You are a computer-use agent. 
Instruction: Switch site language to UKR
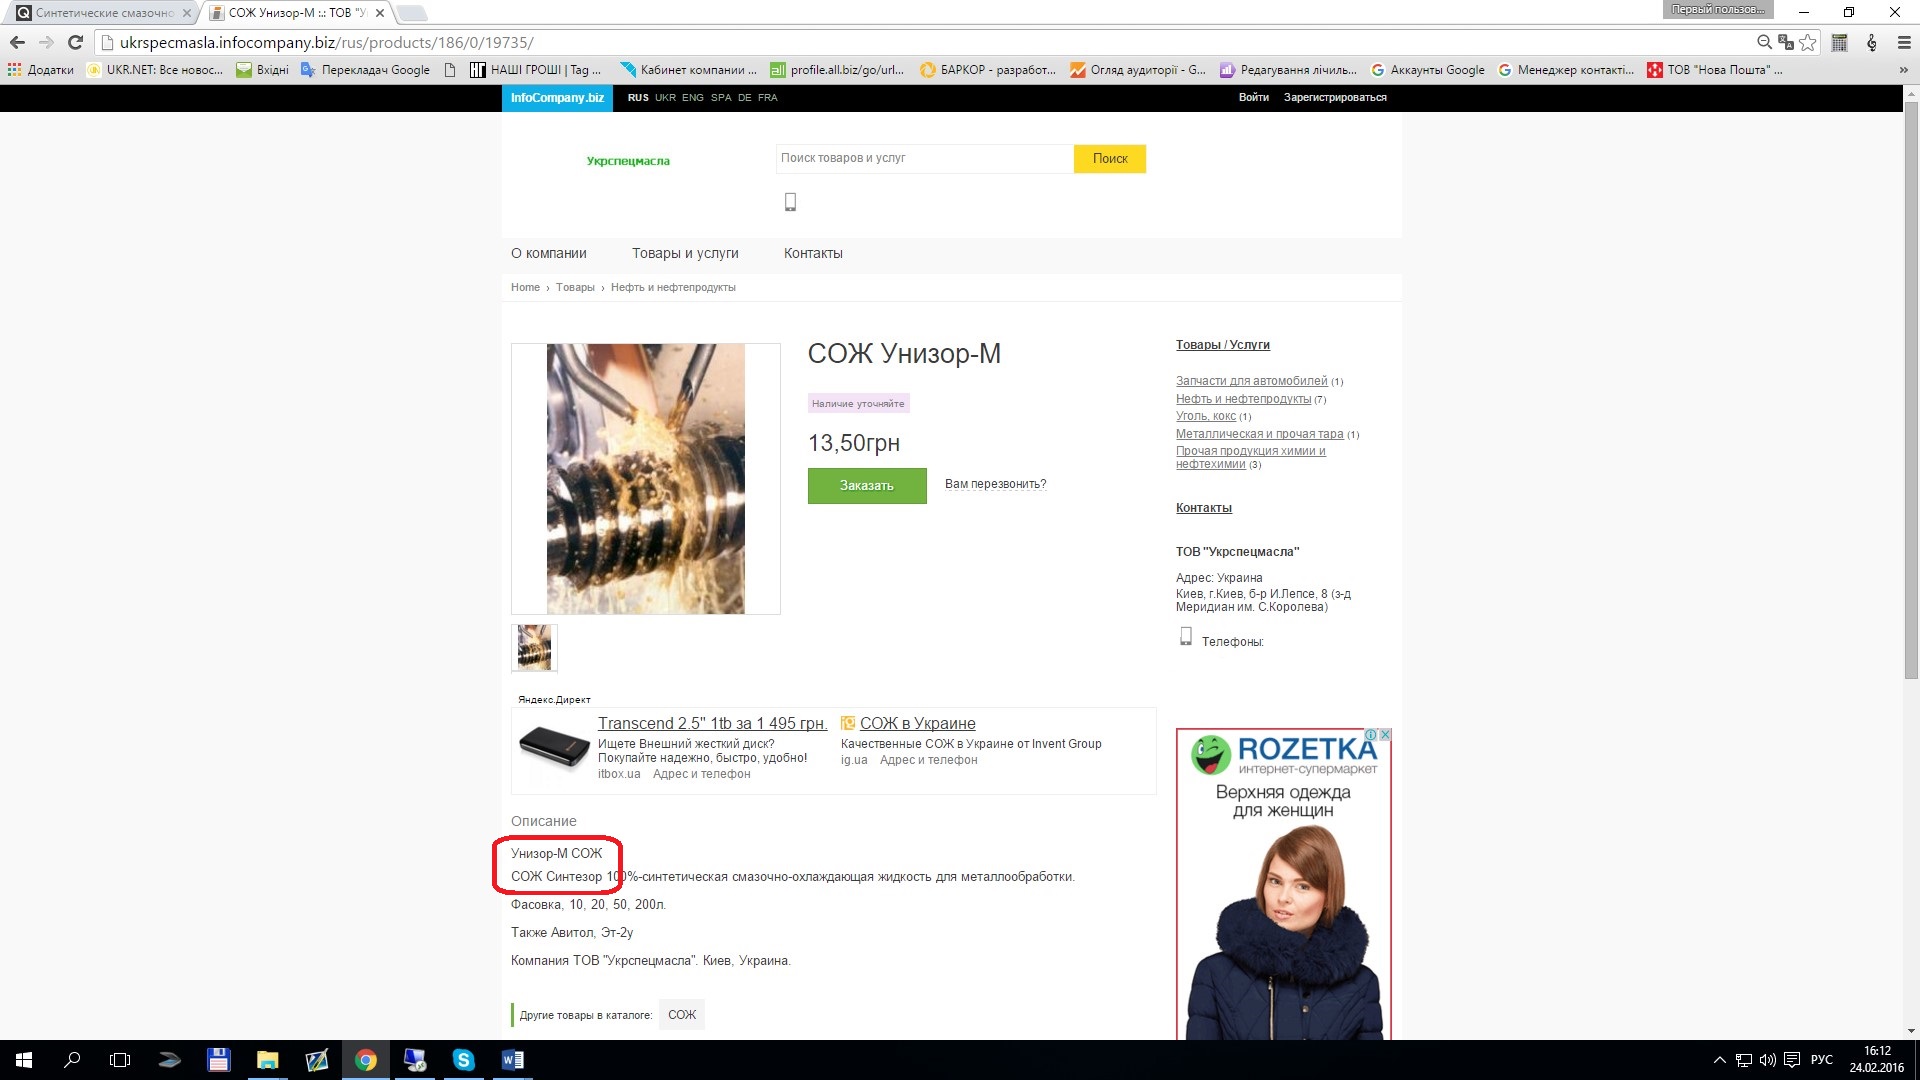point(665,98)
